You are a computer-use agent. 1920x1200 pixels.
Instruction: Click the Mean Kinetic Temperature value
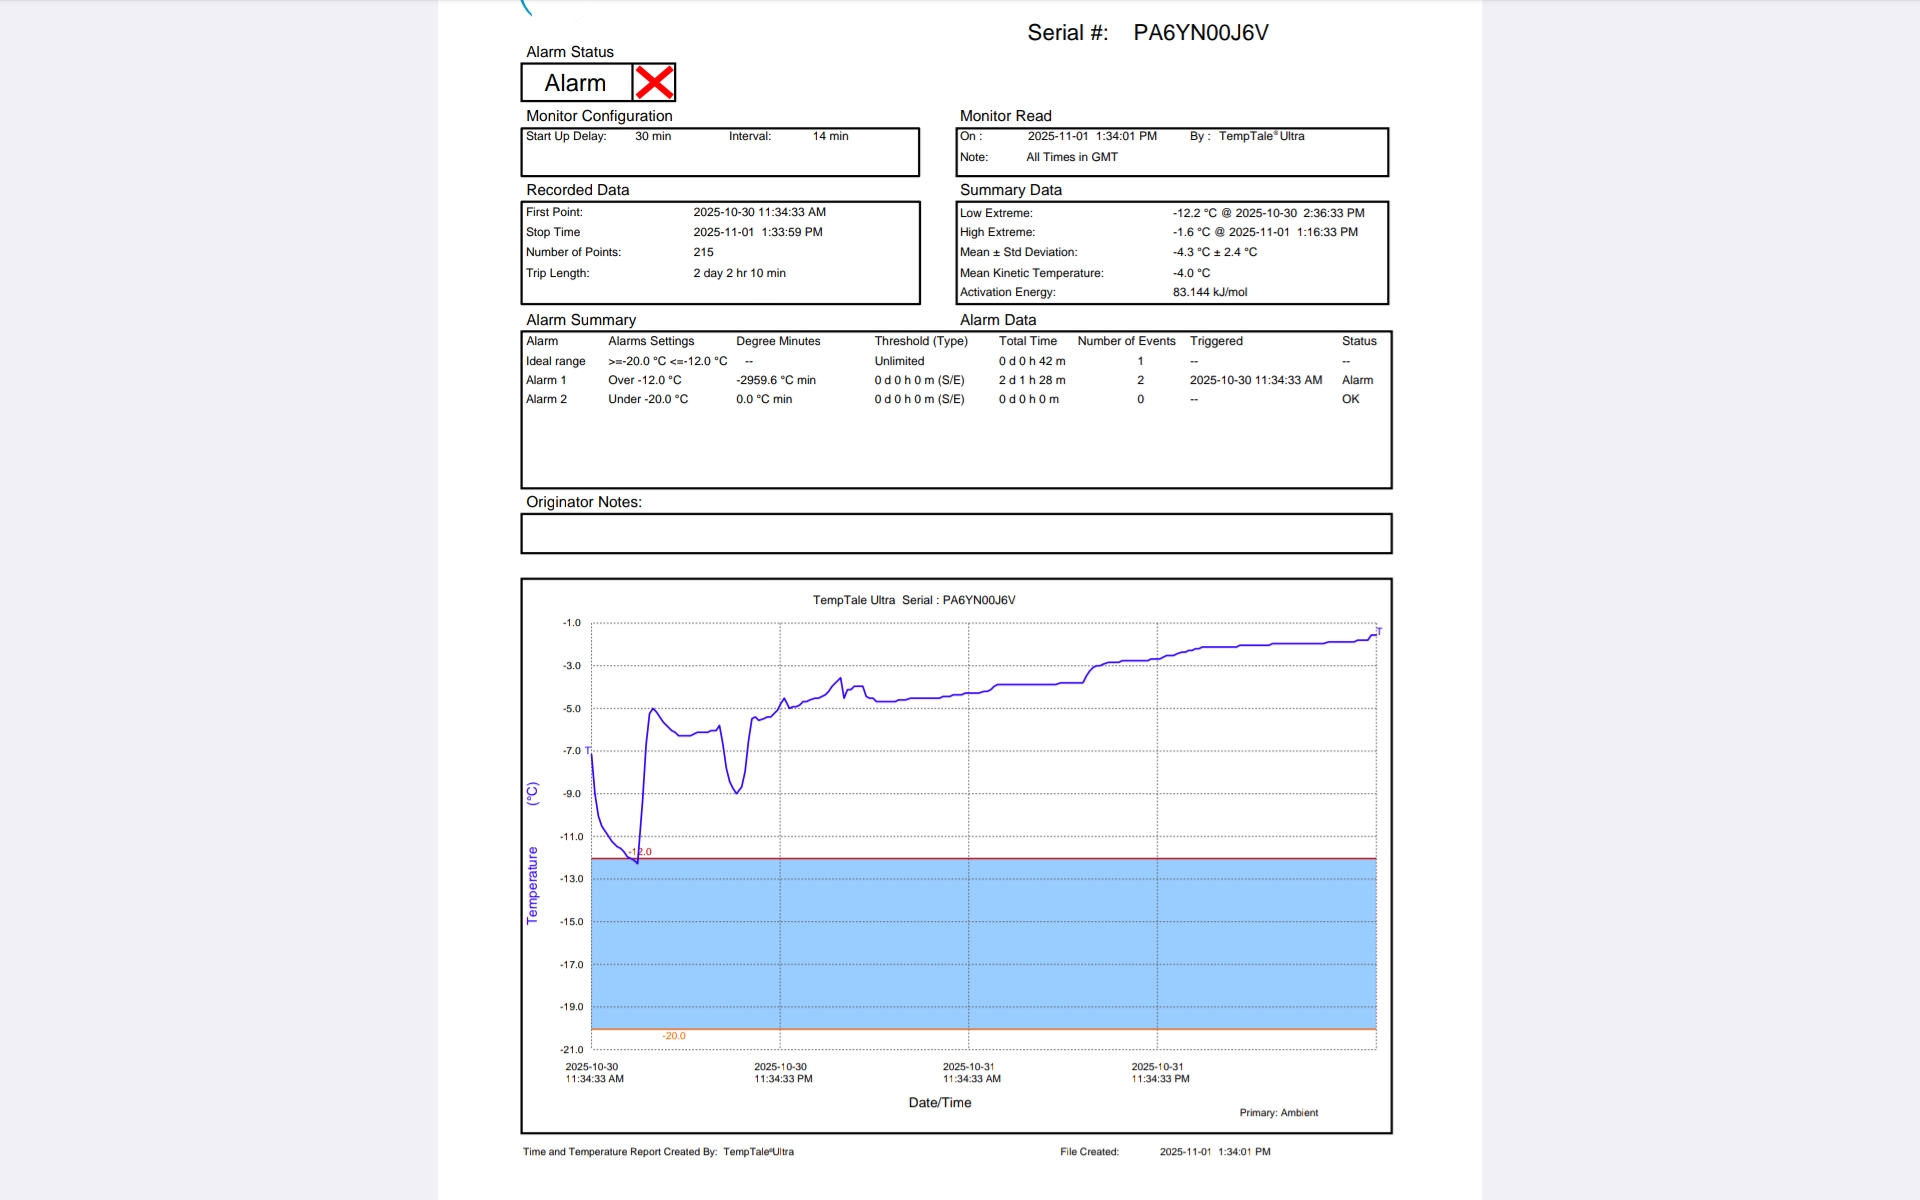[x=1191, y=273]
